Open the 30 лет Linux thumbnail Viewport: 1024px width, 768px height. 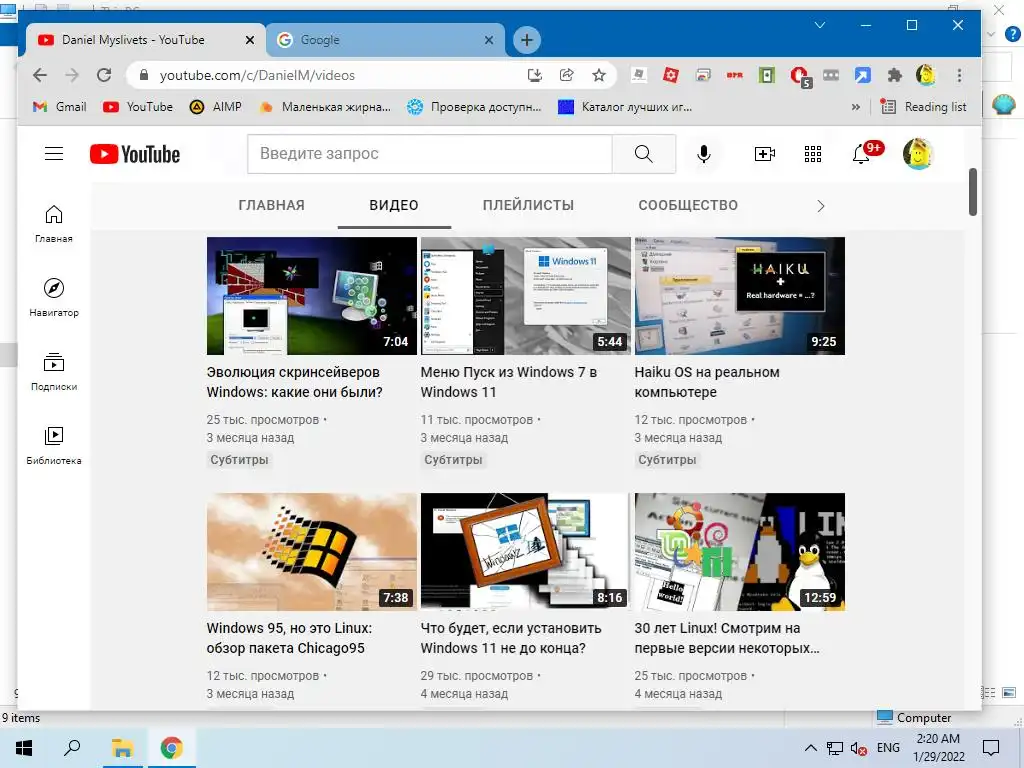(x=739, y=552)
